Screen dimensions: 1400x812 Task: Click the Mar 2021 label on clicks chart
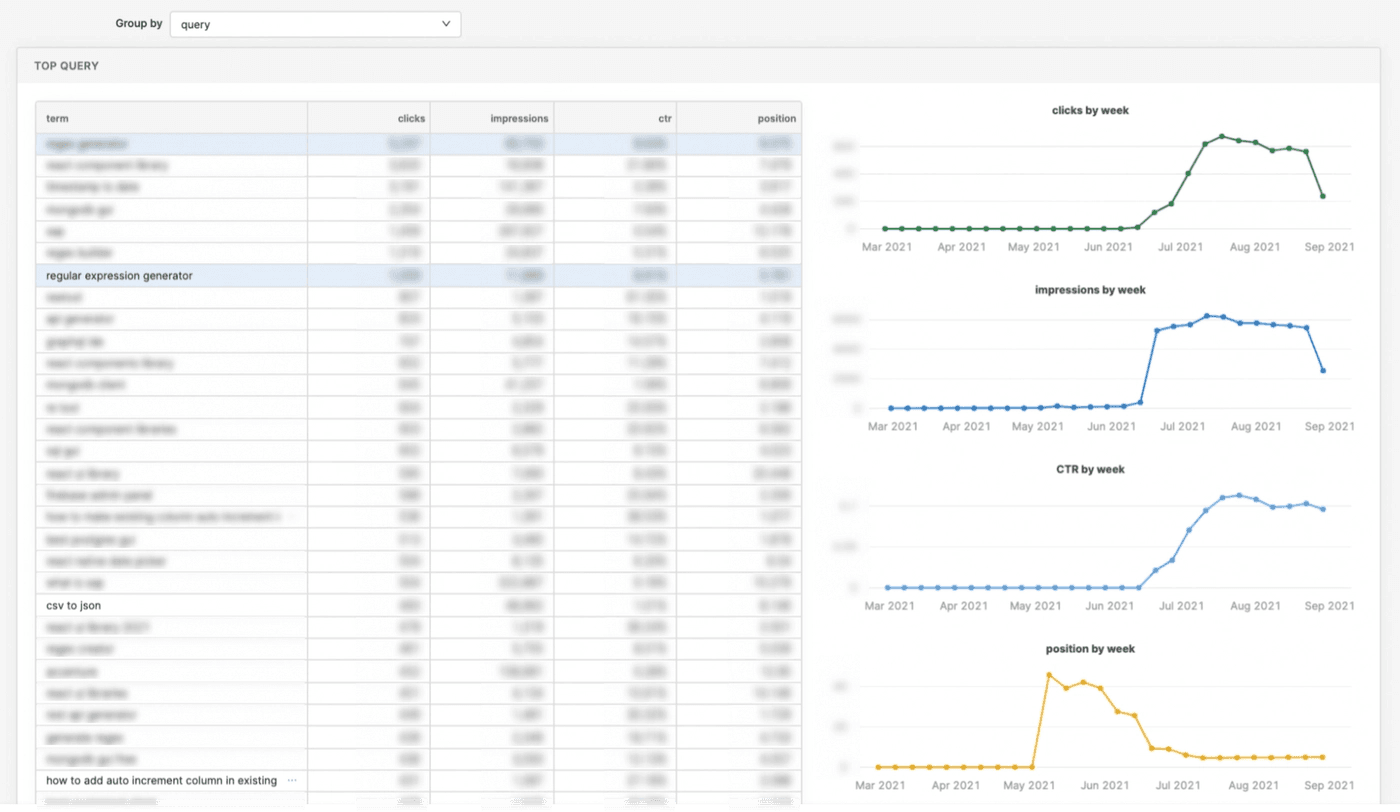click(x=887, y=246)
